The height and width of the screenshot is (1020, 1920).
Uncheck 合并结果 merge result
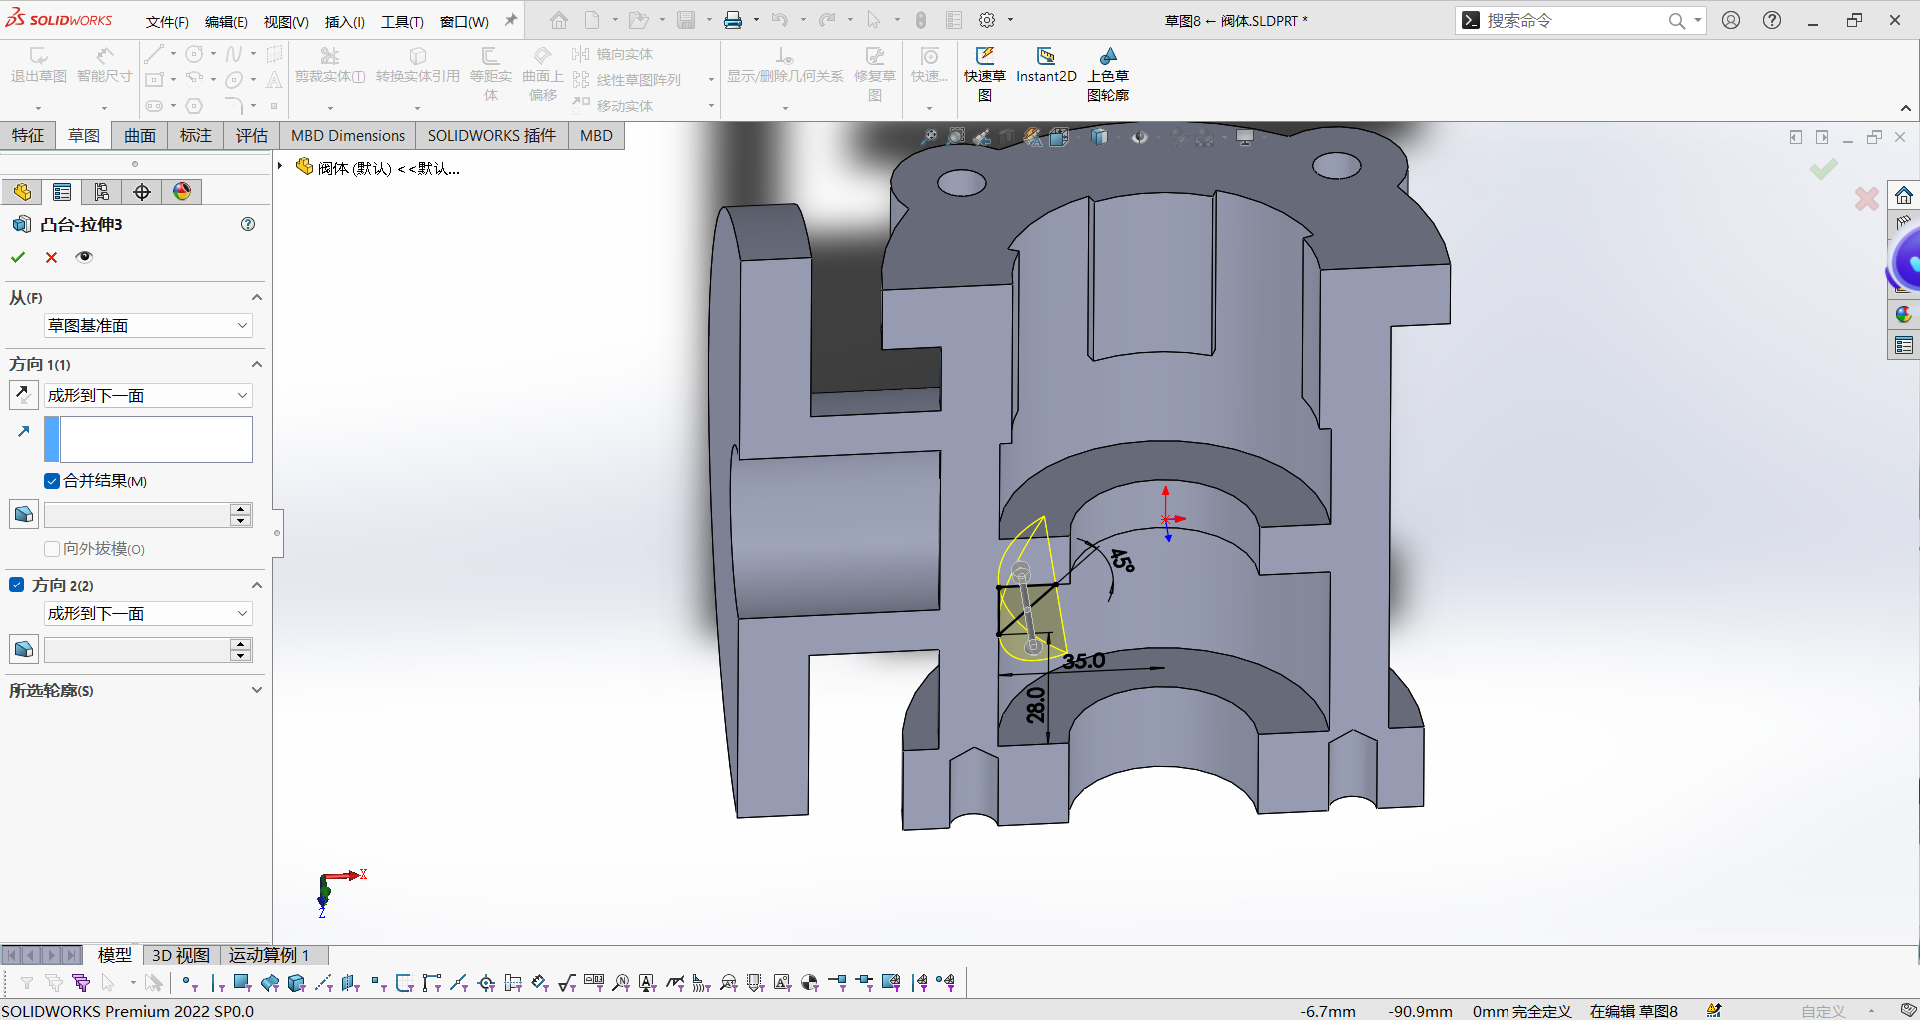tap(52, 481)
